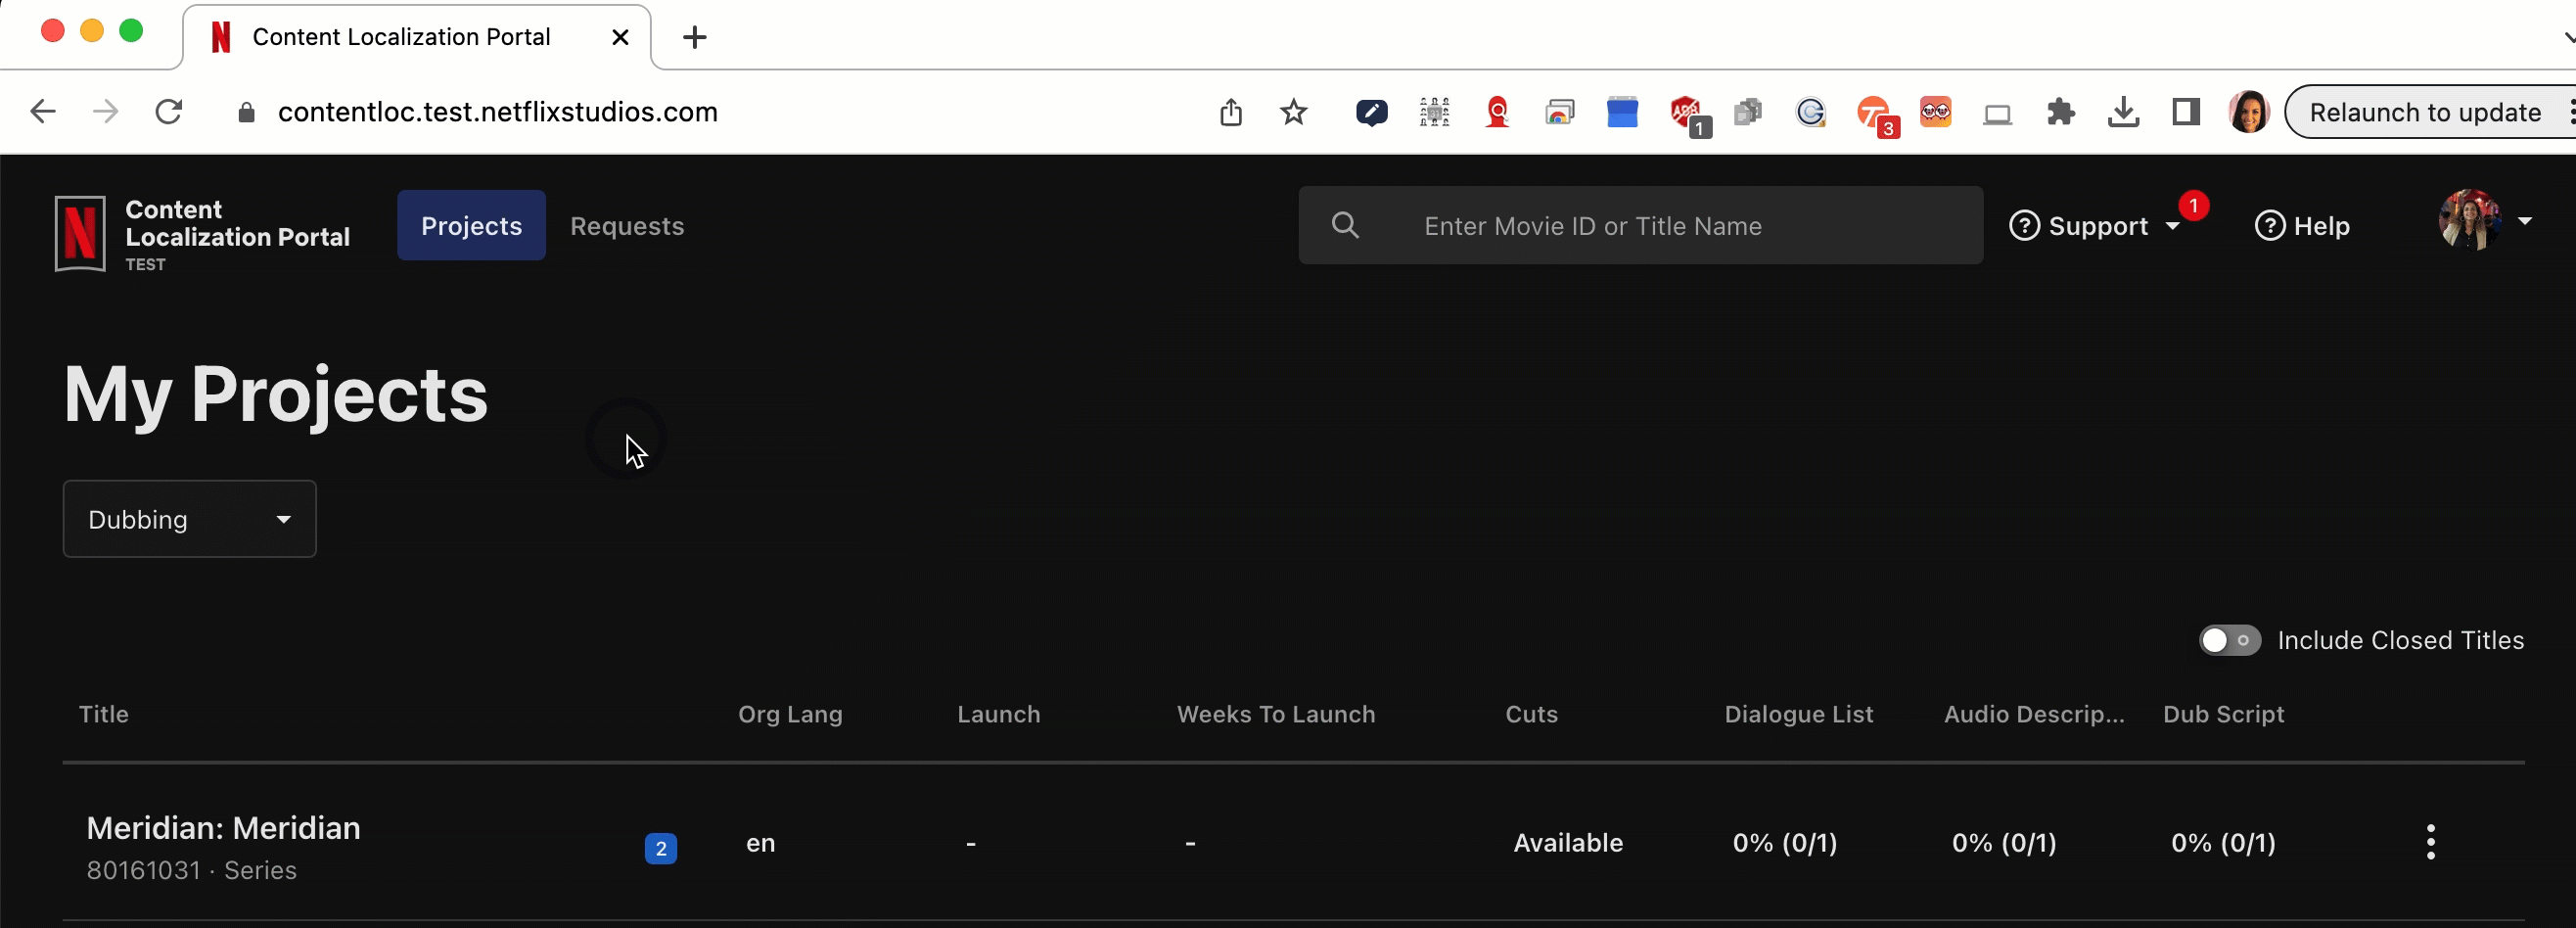Click the red Support notification badge

[x=2193, y=205]
